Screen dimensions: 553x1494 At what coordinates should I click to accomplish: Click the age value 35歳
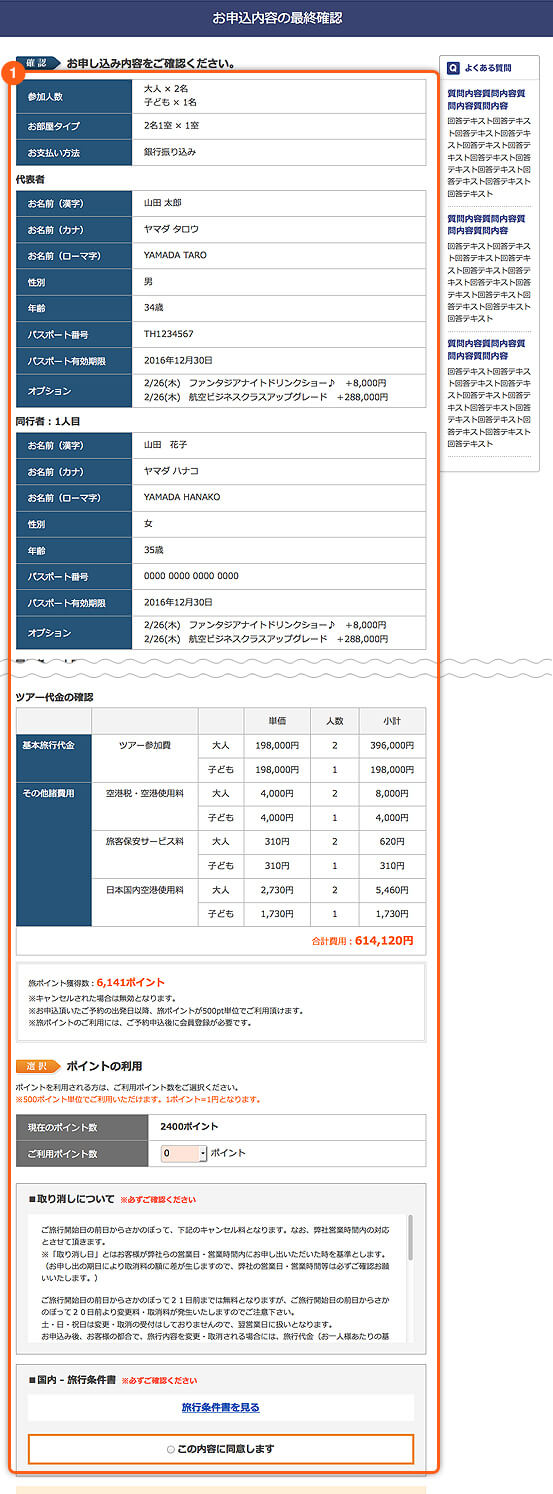154,549
